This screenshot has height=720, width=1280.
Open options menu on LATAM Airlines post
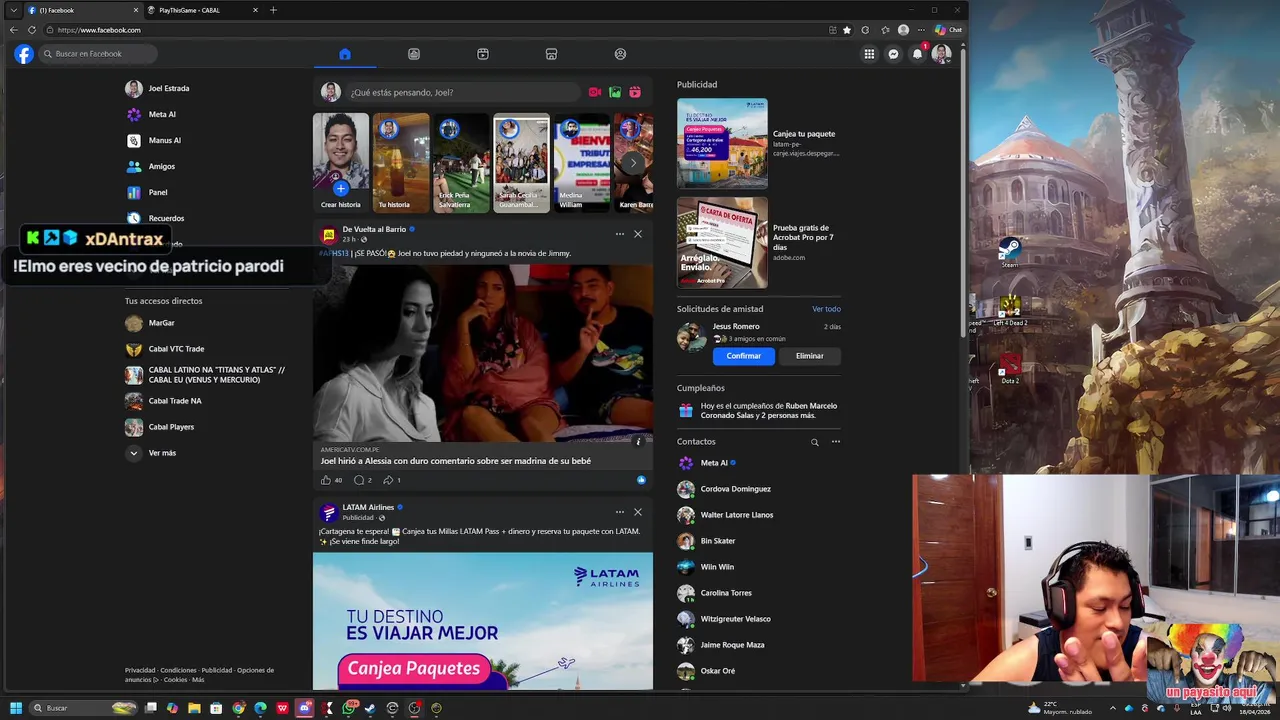[620, 512]
